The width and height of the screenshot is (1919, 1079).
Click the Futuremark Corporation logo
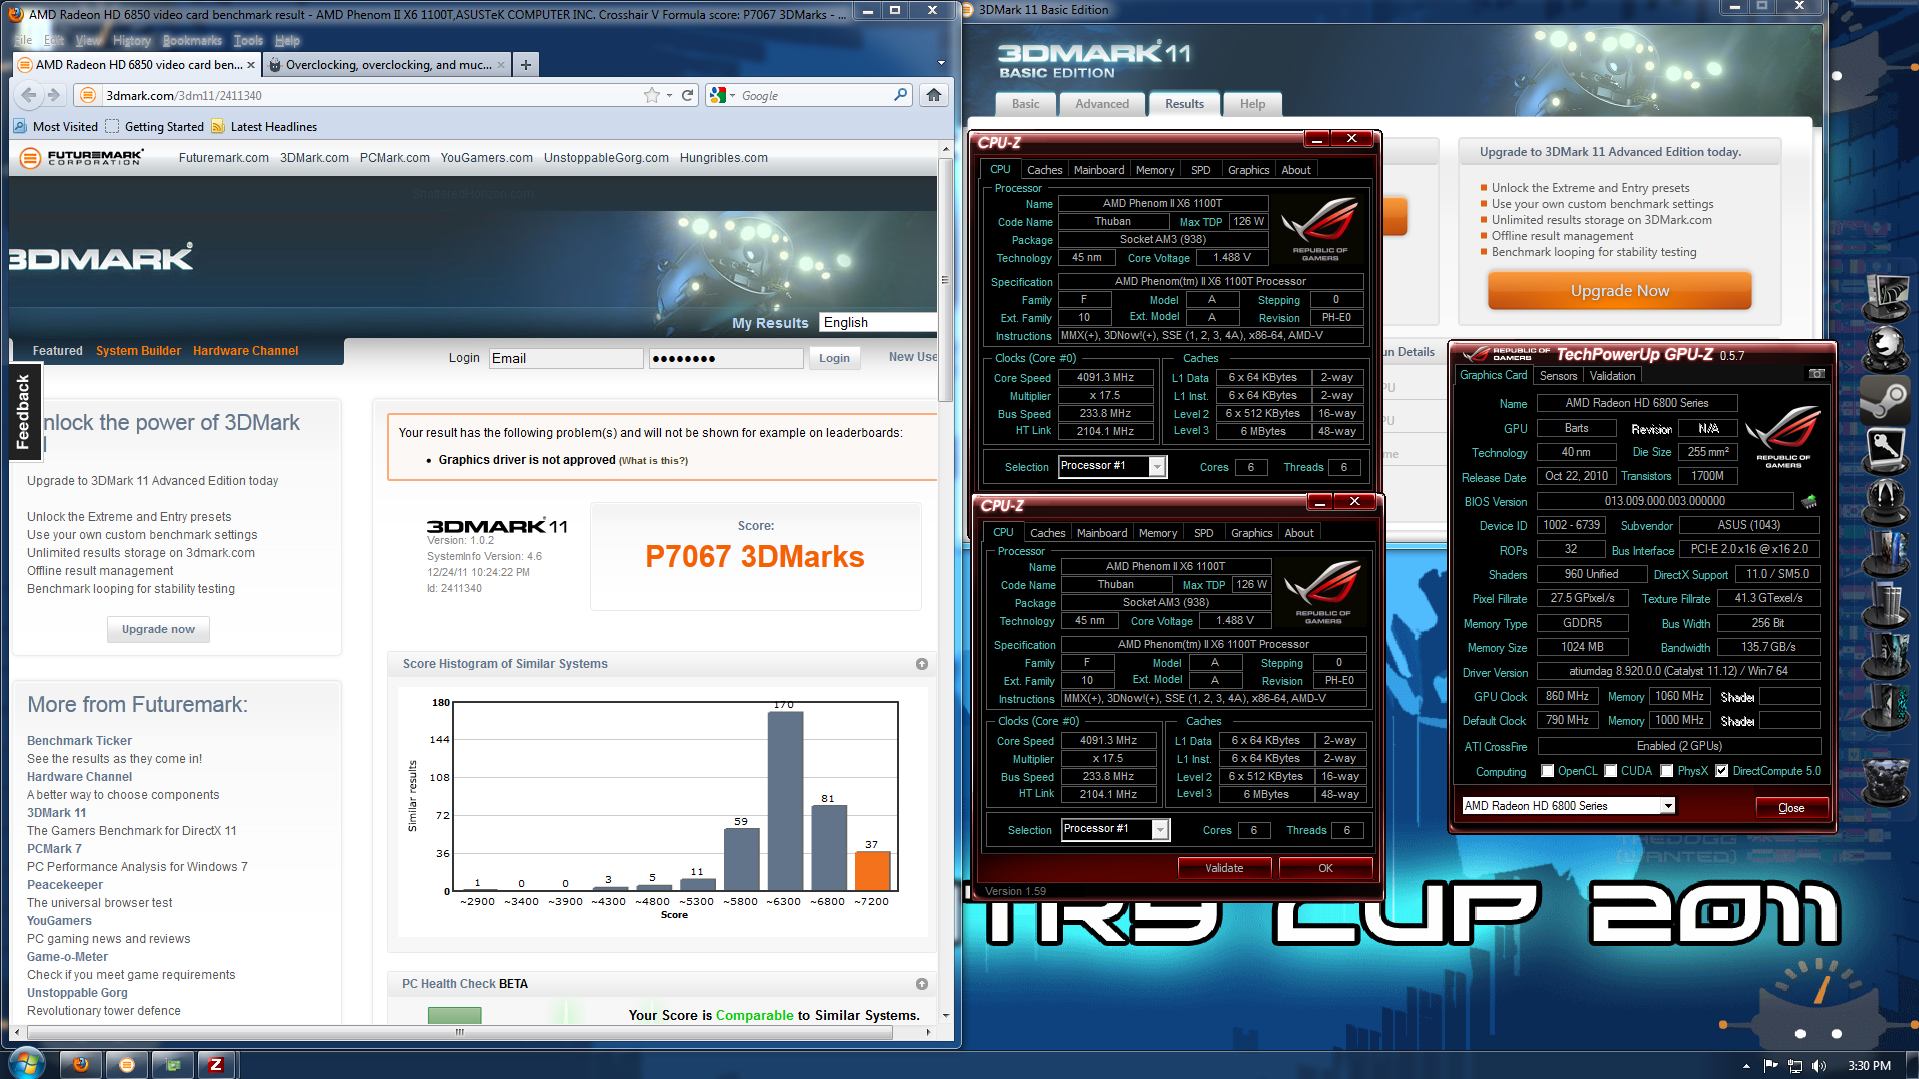click(x=82, y=158)
